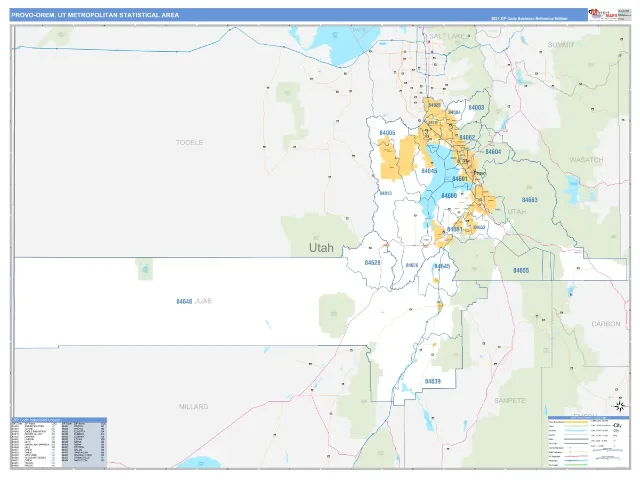Click ZIP code 84005 label
This screenshot has width=640, height=480.
point(387,133)
